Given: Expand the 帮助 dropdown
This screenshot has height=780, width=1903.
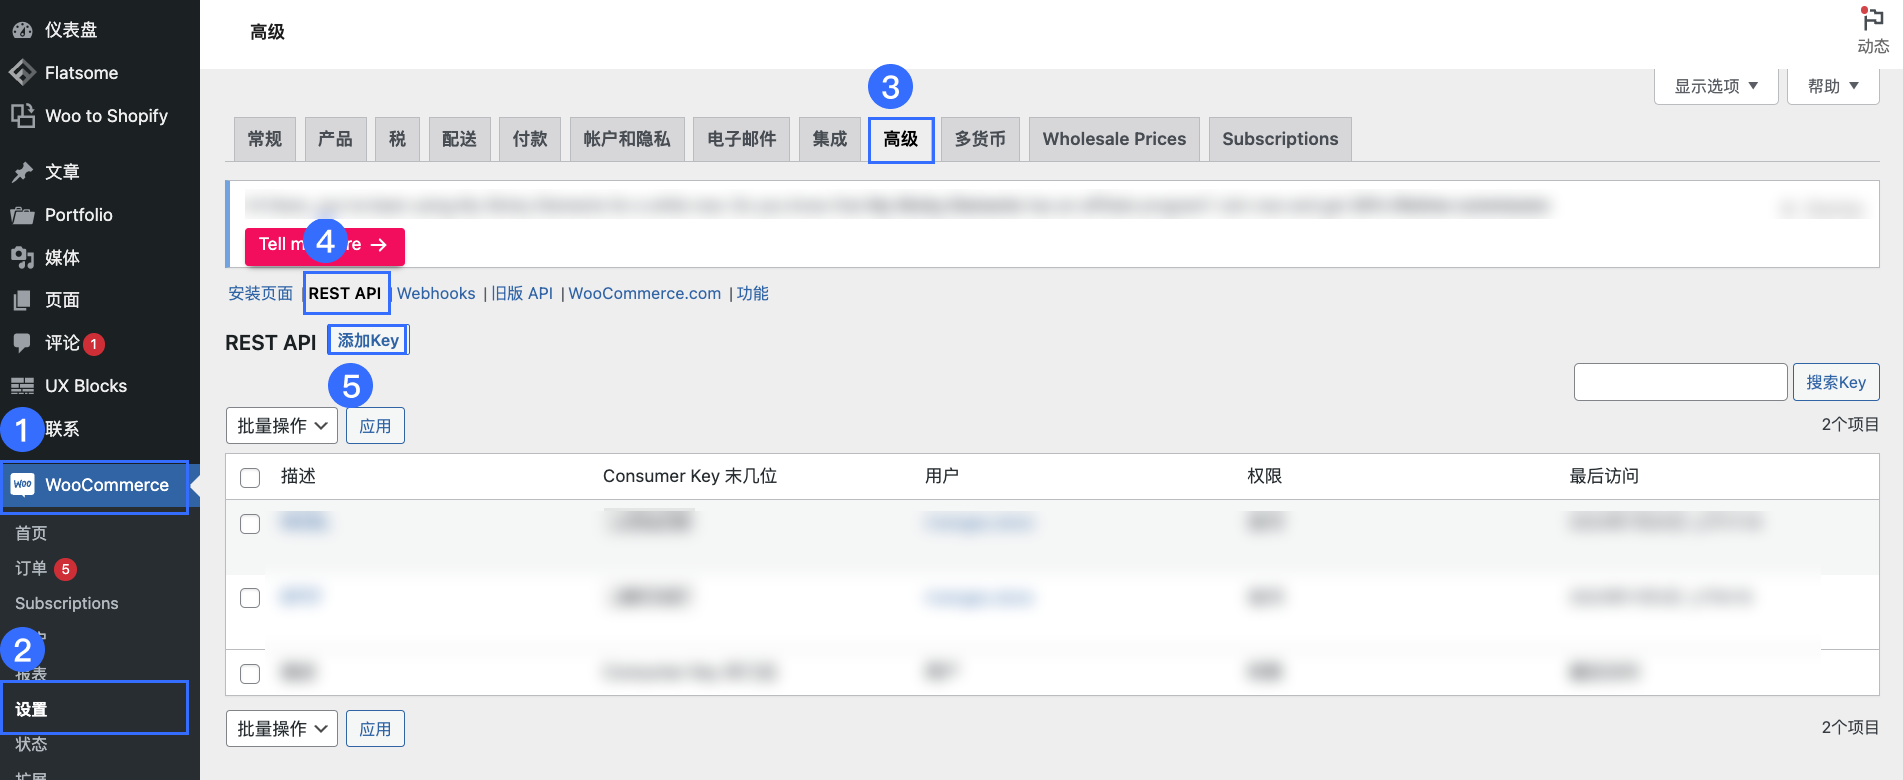Looking at the screenshot, I should (1833, 86).
